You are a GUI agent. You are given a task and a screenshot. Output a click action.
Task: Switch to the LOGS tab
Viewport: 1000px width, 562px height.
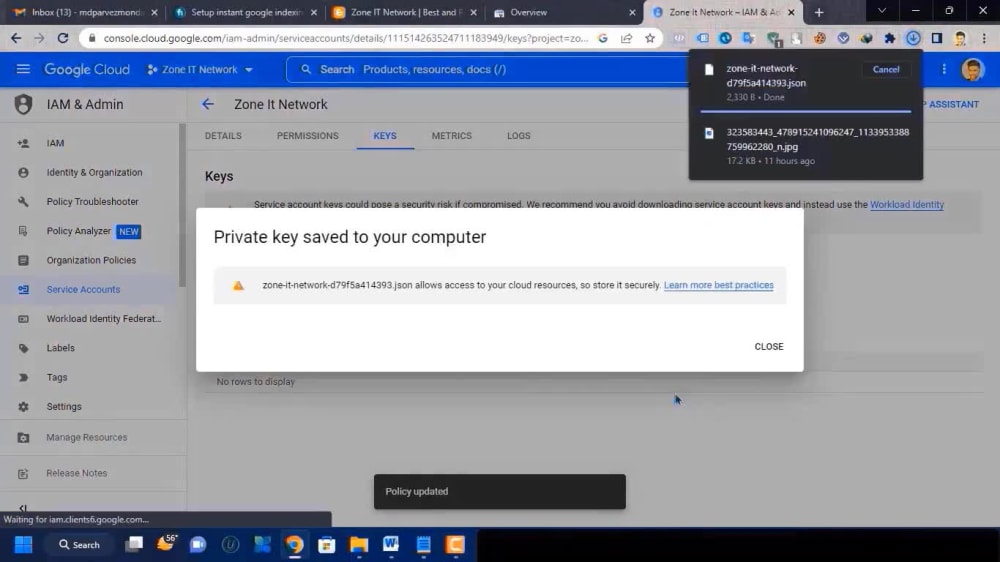coord(518,136)
